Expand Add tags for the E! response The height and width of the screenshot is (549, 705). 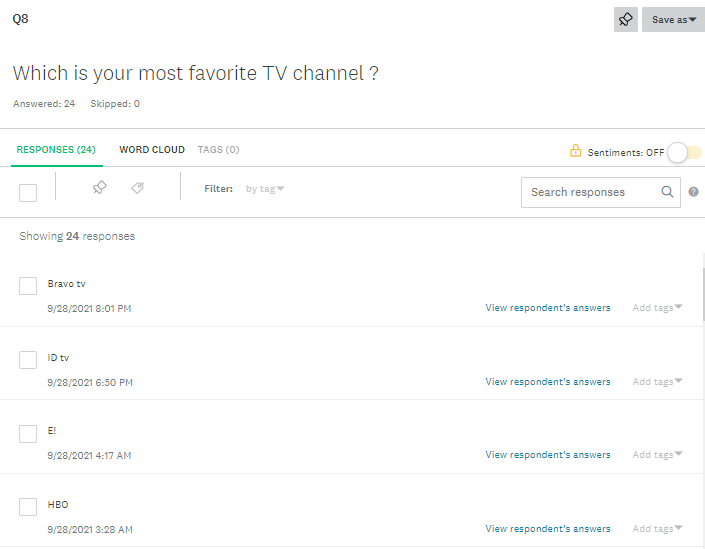657,455
